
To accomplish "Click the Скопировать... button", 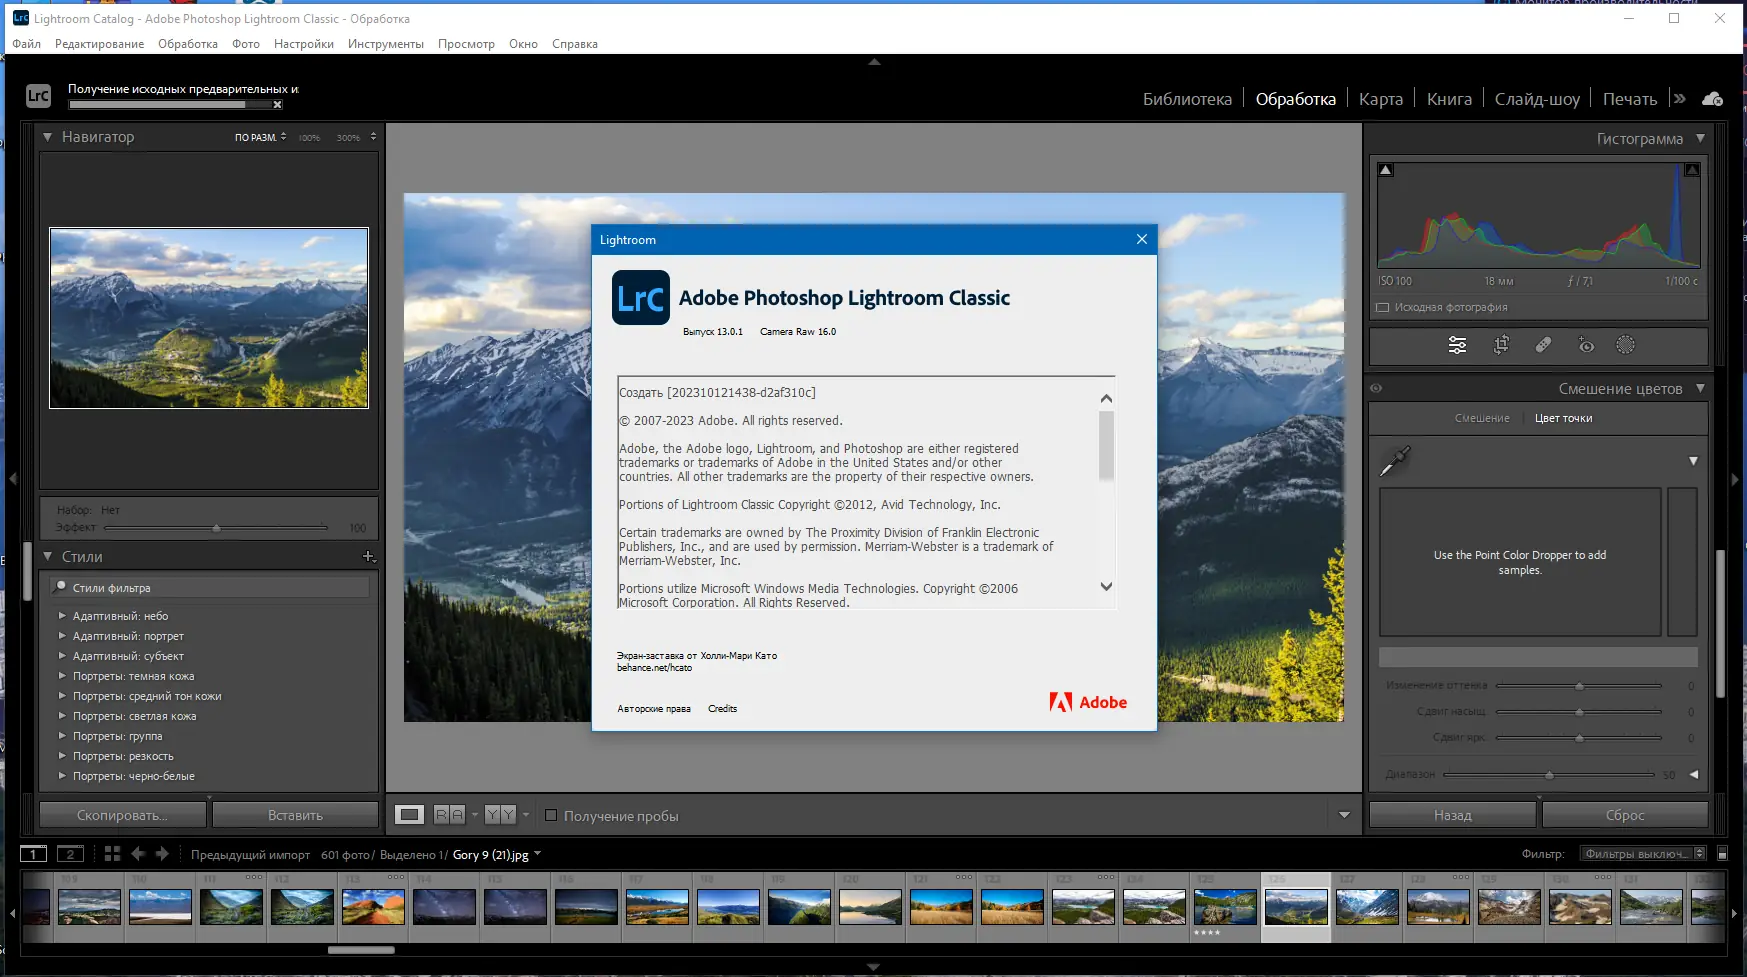I will [x=123, y=815].
